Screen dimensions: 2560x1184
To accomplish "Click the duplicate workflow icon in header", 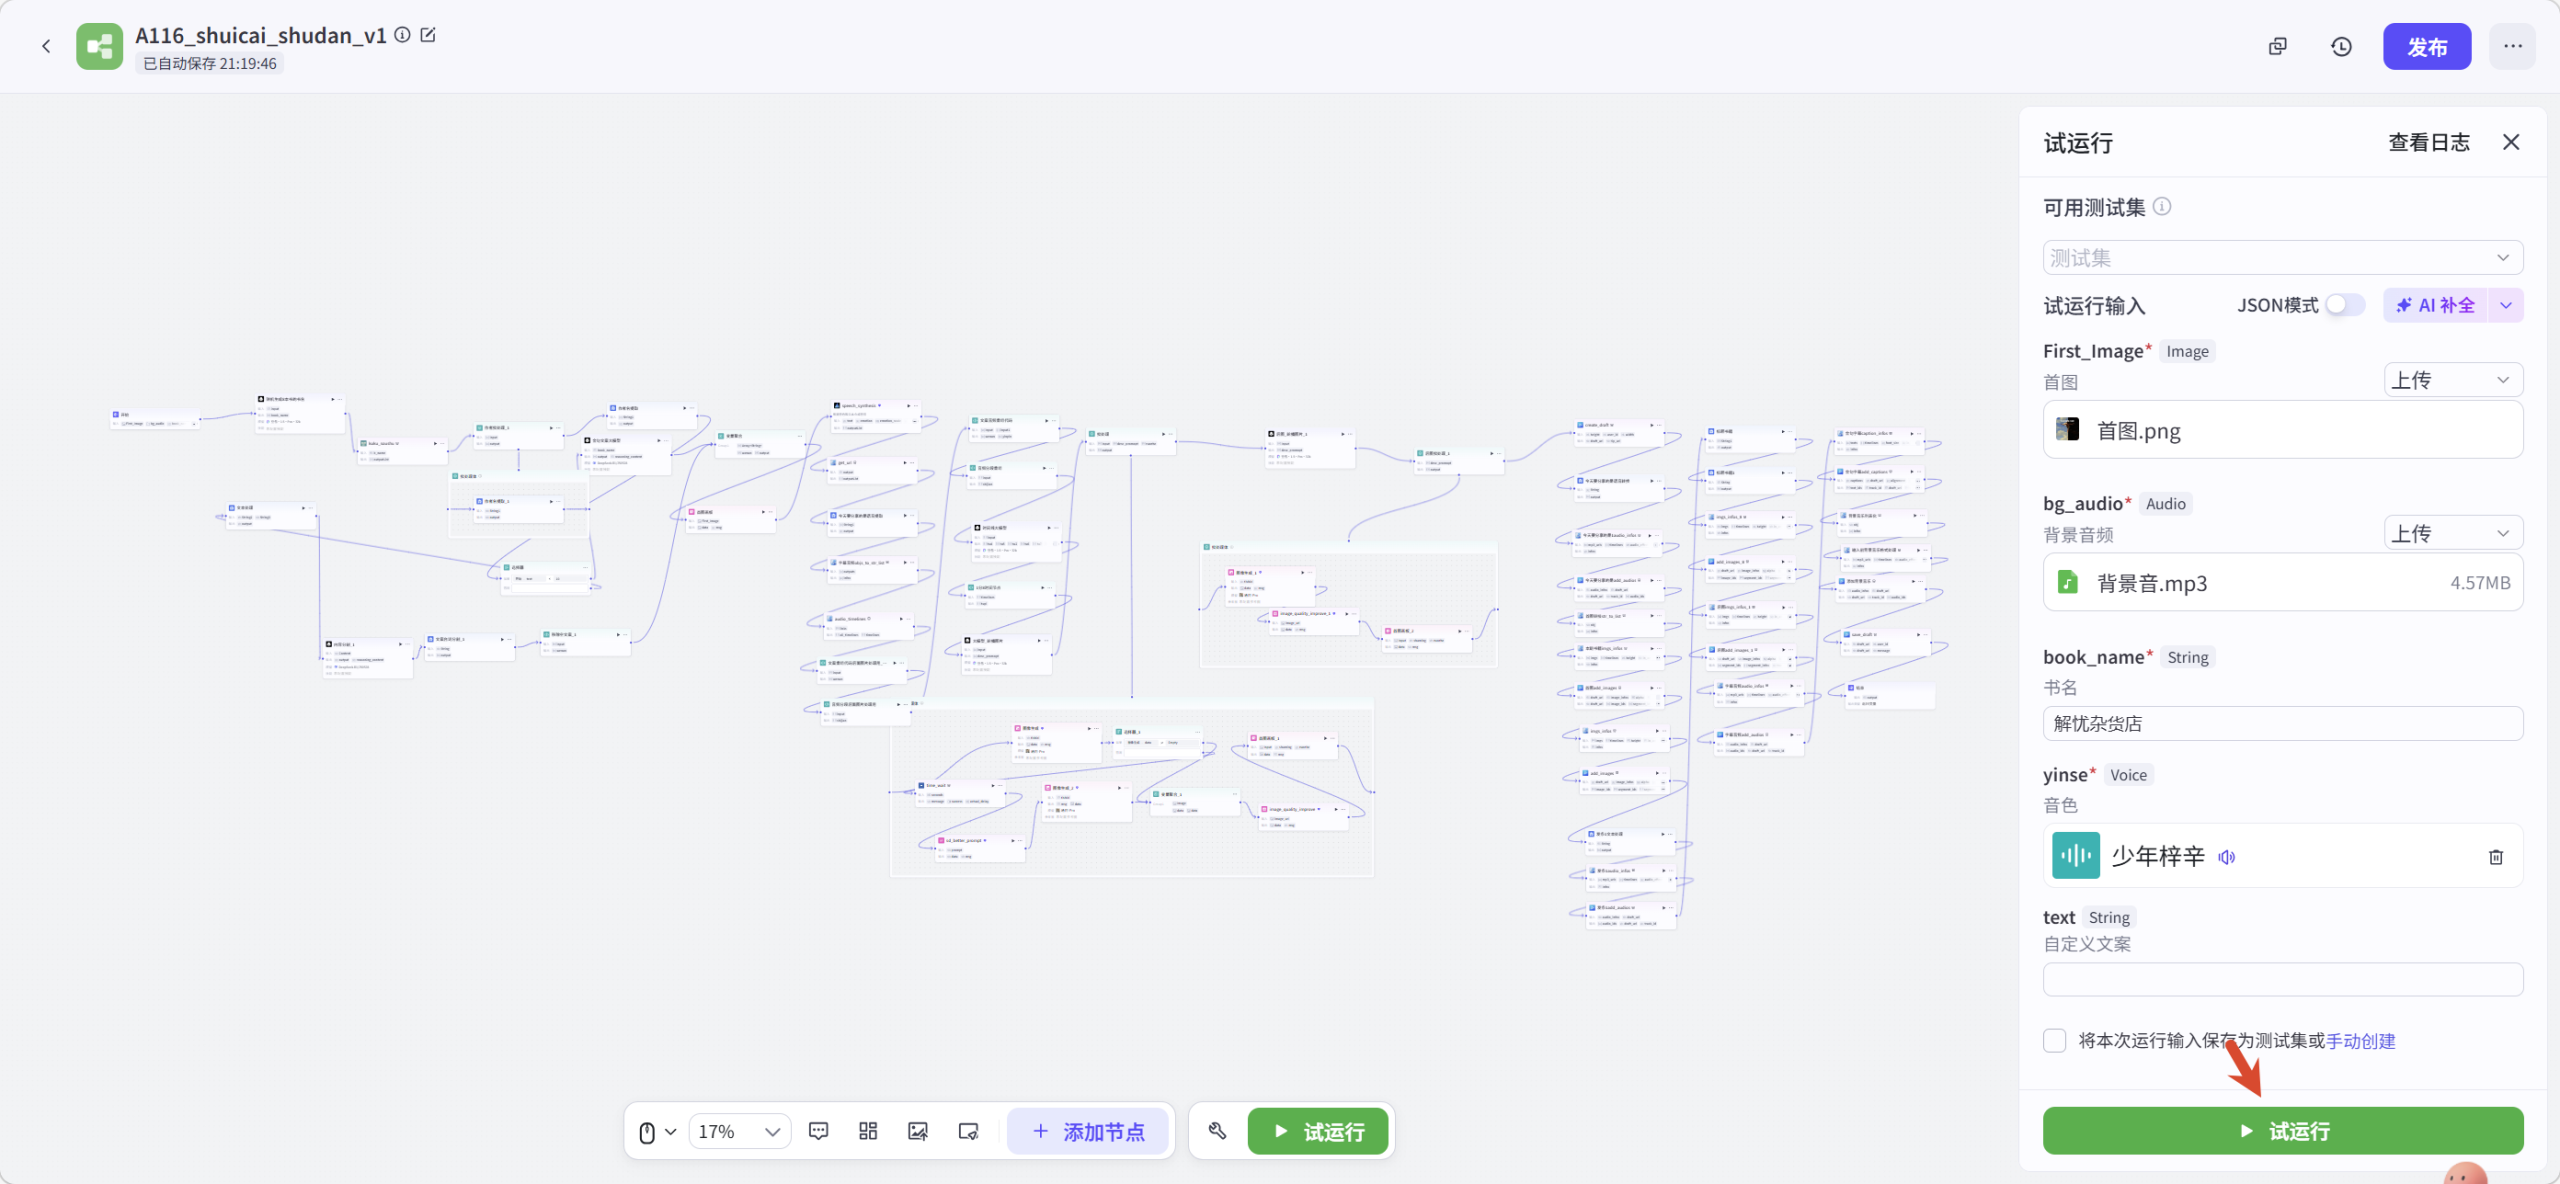I will (x=2277, y=46).
